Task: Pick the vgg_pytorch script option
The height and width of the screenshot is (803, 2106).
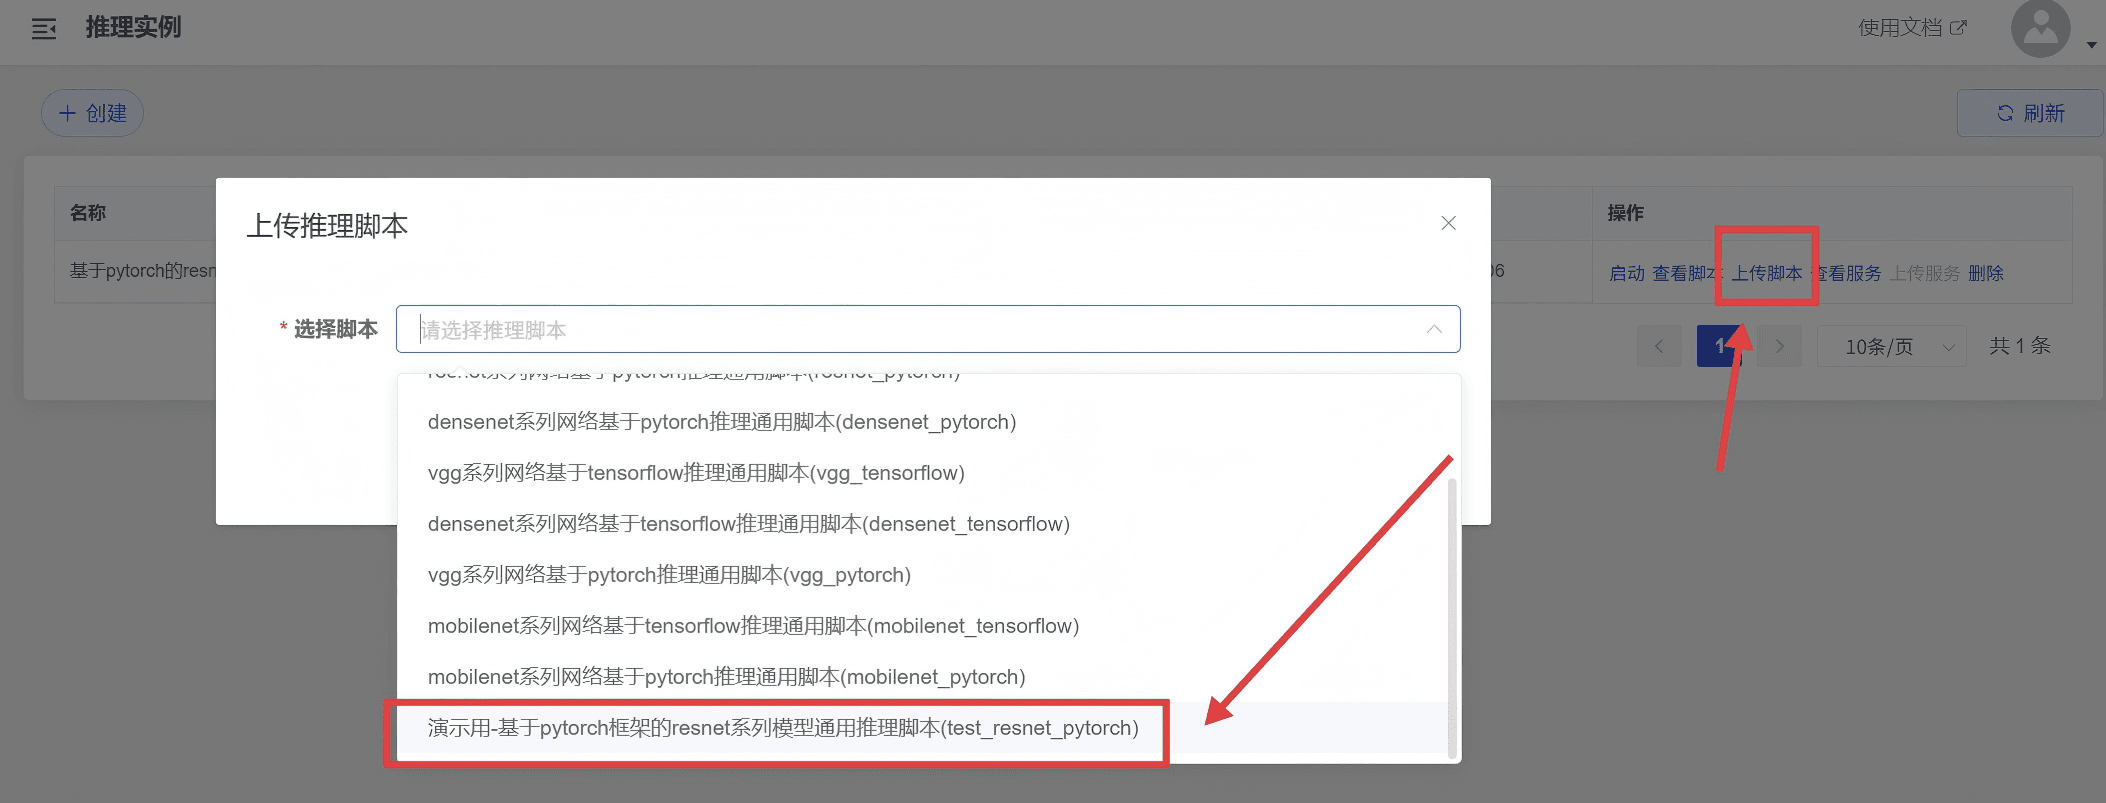Action: pyautogui.click(x=669, y=575)
